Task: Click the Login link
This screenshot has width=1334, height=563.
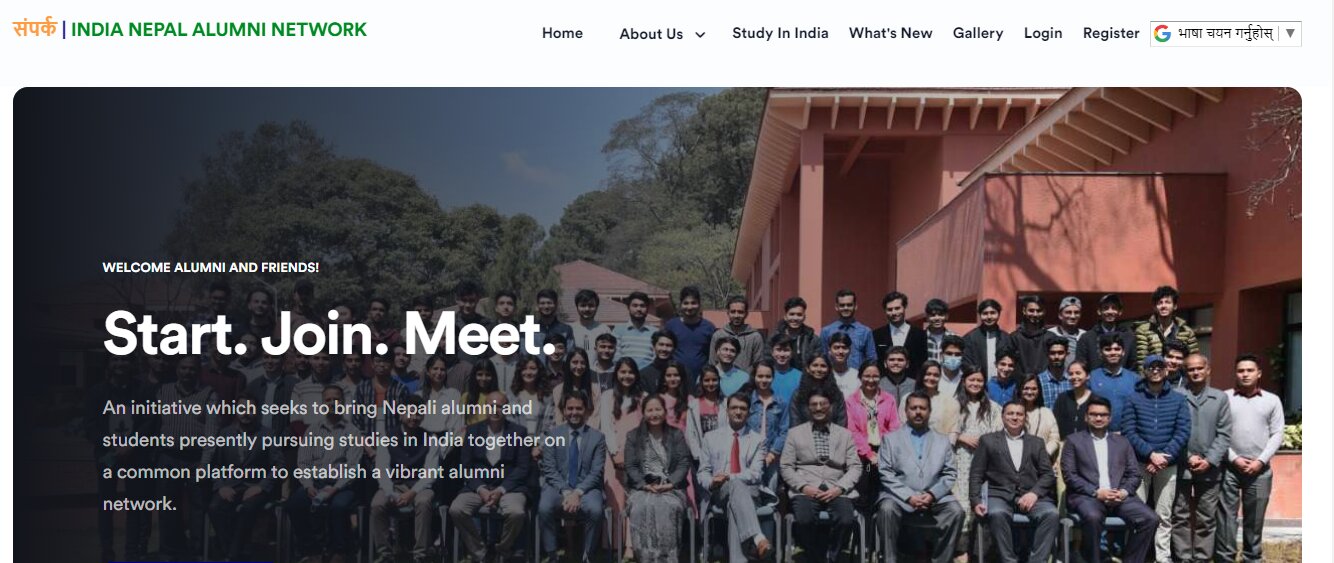Action: [x=1043, y=33]
